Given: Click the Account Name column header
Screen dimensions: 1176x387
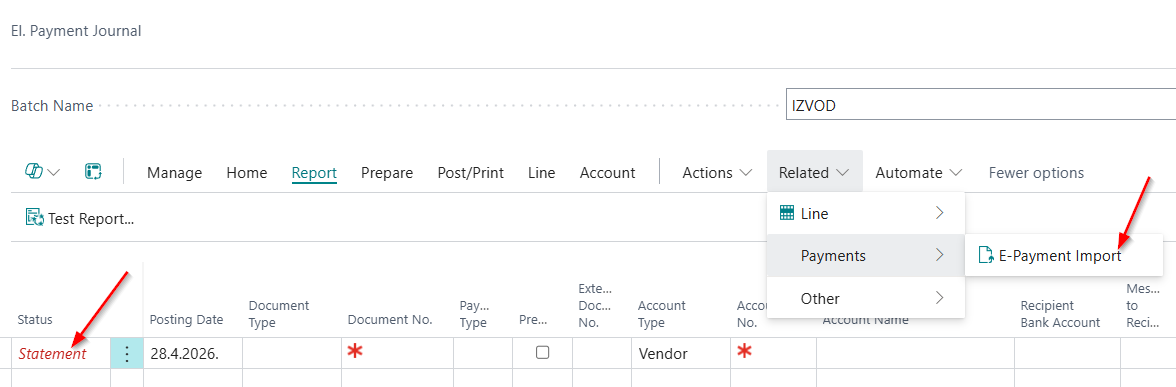Looking at the screenshot, I should click(x=866, y=320).
